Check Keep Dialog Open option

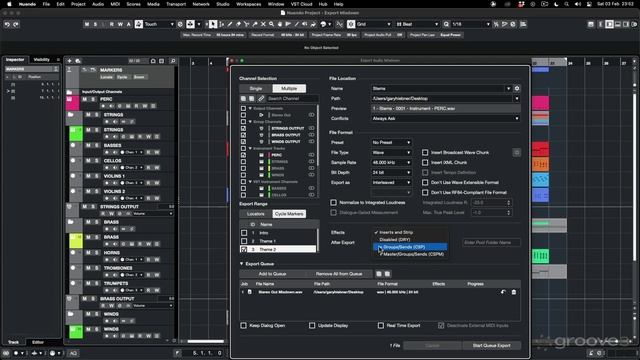(x=244, y=326)
